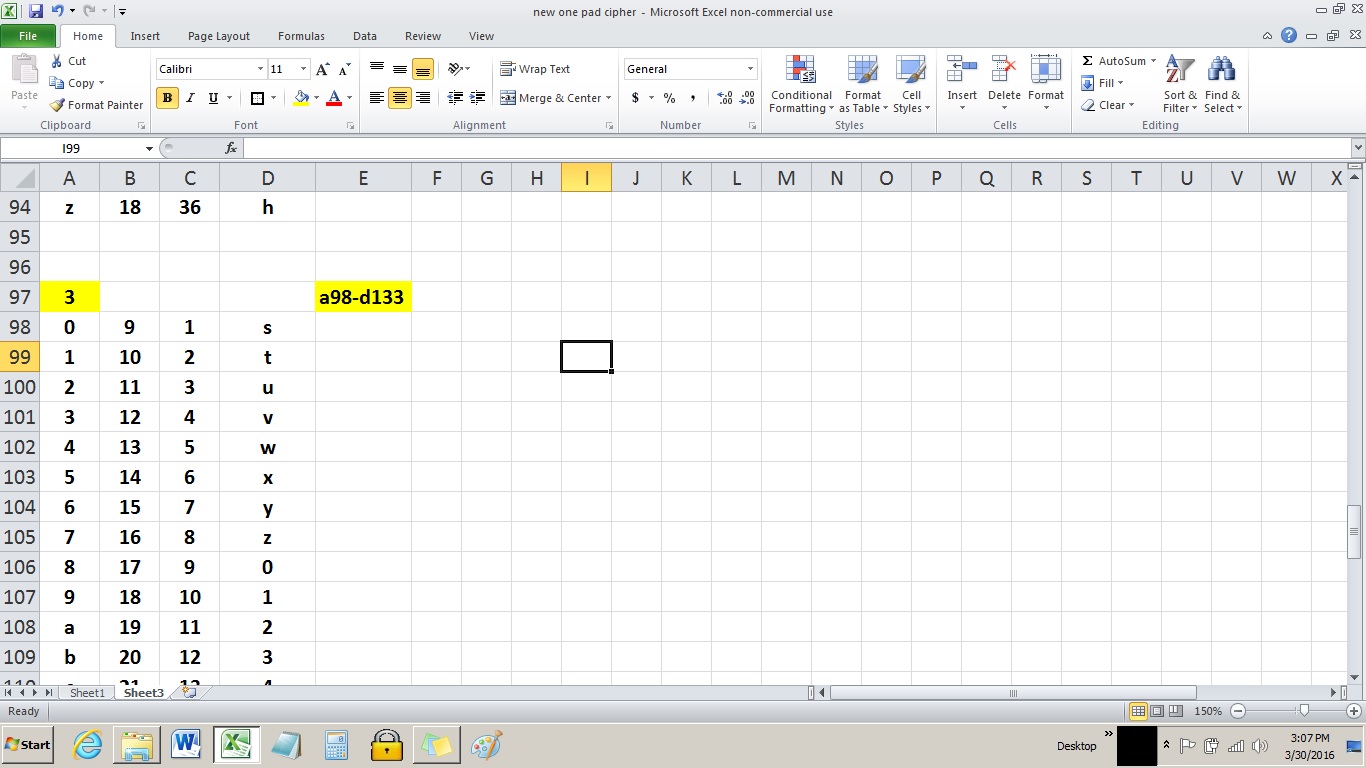Viewport: 1366px width, 768px height.
Task: Apply the red Font Color A
Action: click(x=334, y=98)
